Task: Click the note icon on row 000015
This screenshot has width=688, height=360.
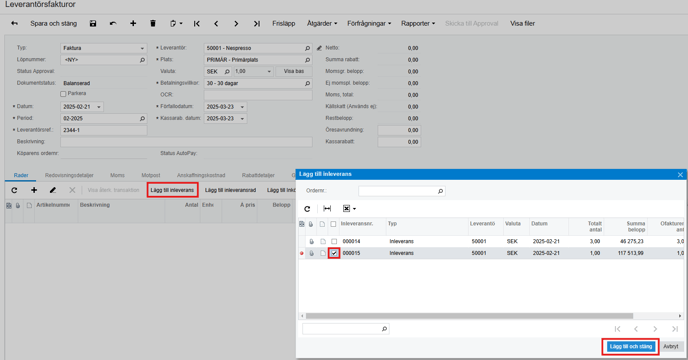Action: [323, 253]
